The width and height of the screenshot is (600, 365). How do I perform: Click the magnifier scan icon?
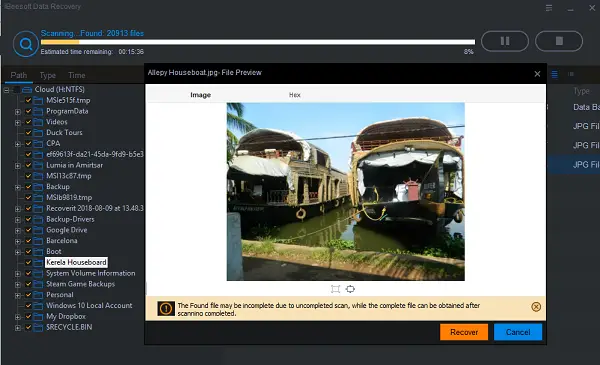click(x=26, y=44)
